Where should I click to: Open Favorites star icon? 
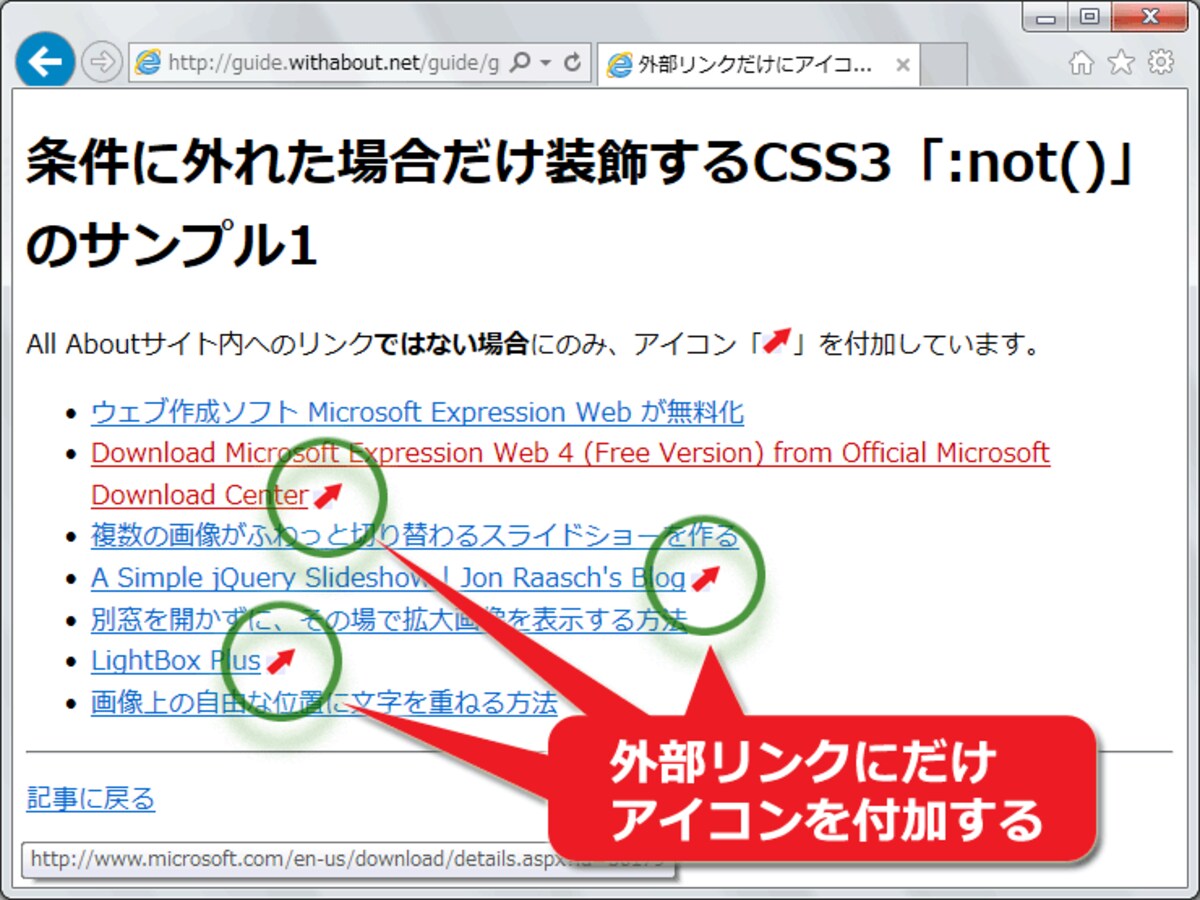click(x=1121, y=63)
